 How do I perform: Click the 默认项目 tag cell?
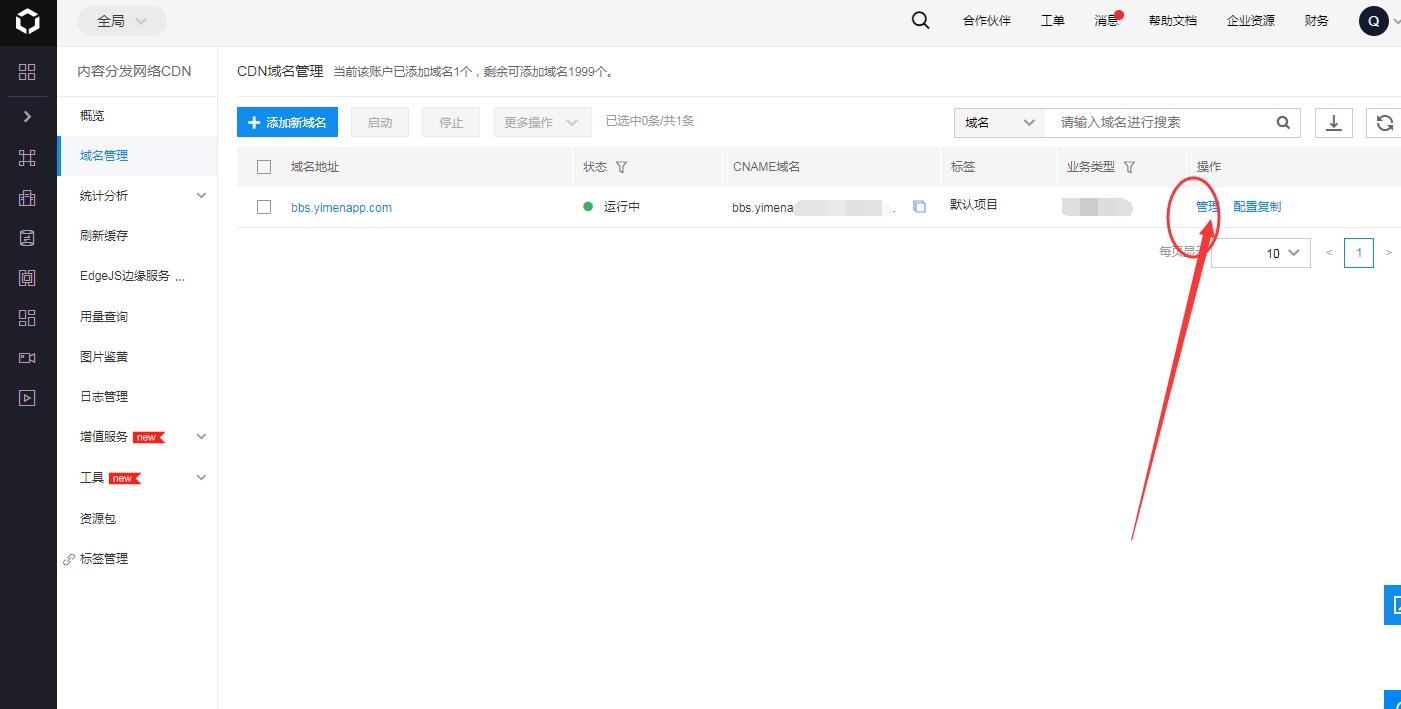click(974, 205)
